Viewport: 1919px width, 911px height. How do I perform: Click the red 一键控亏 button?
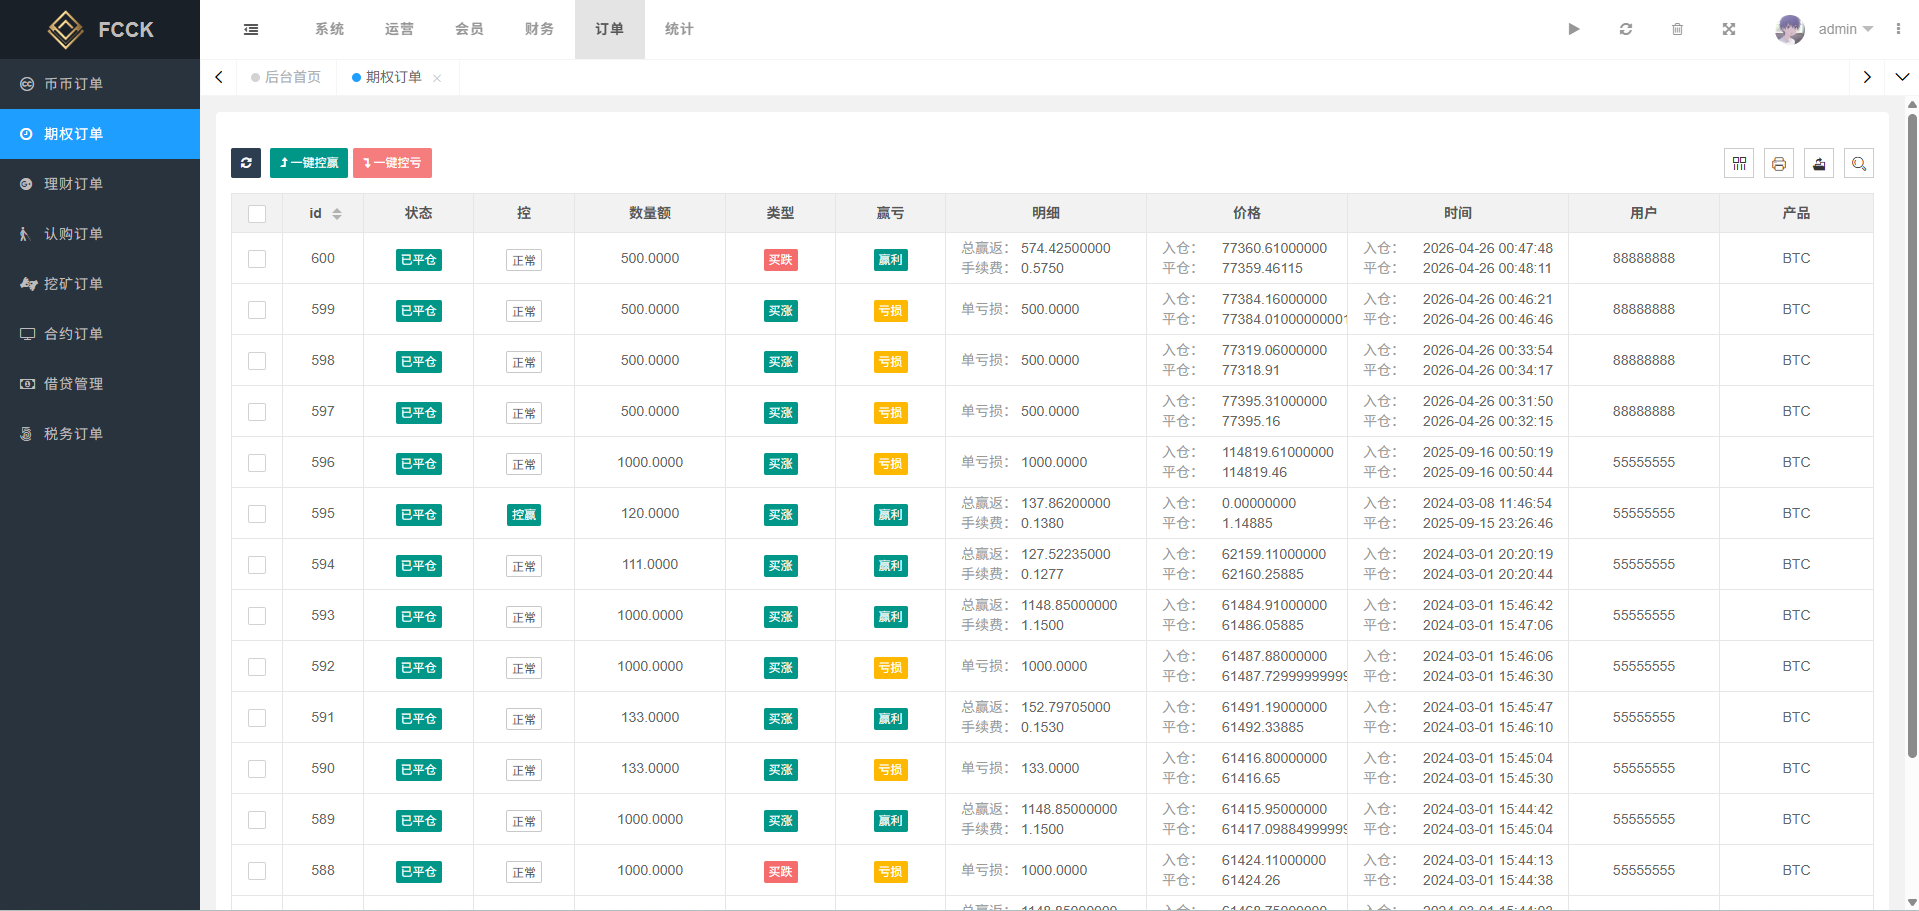(x=392, y=163)
